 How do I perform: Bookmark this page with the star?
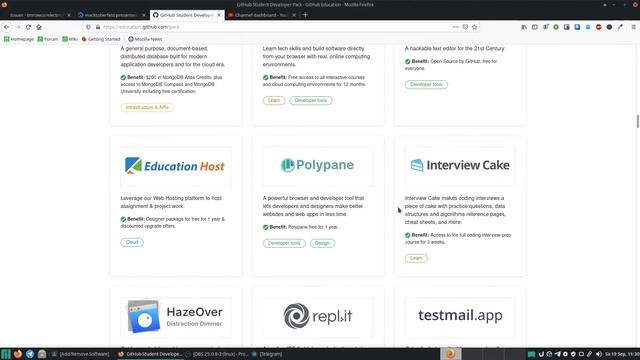tap(475, 27)
